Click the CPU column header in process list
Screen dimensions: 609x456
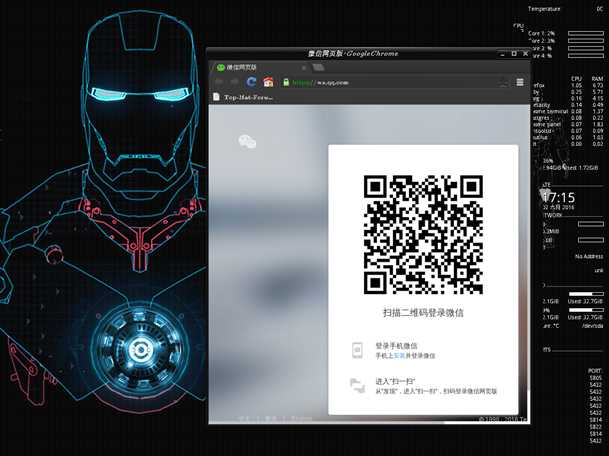coord(576,78)
